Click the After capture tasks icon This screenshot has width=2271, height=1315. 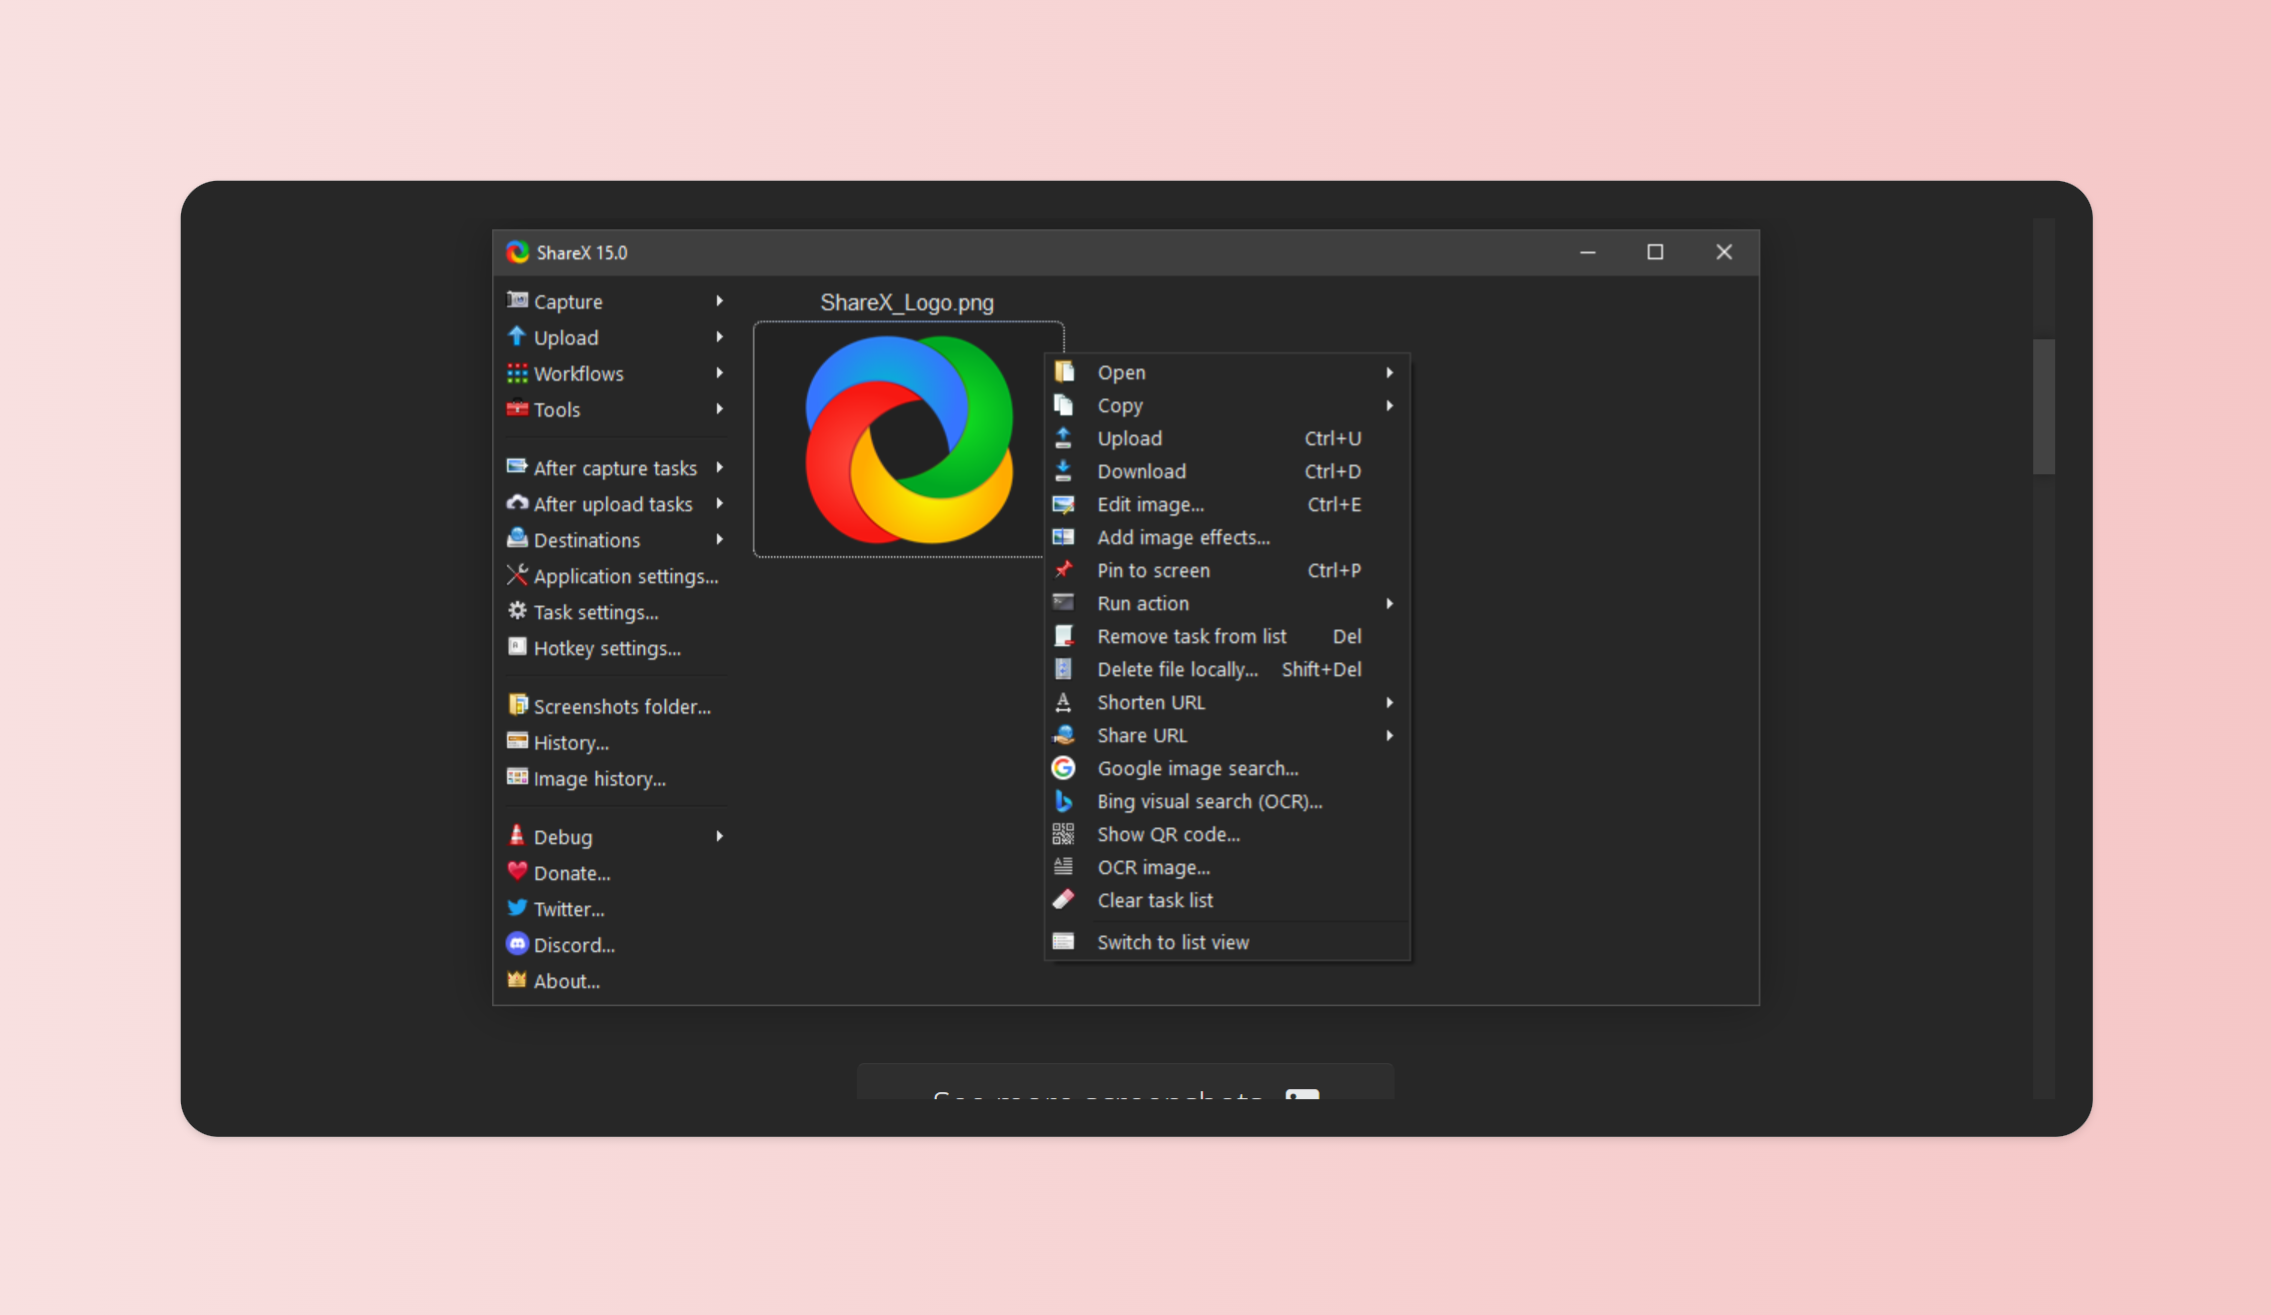517,466
